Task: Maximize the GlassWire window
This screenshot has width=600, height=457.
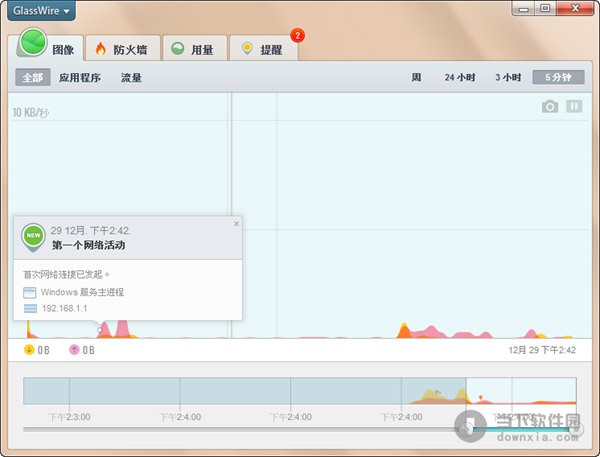Action: [x=545, y=8]
